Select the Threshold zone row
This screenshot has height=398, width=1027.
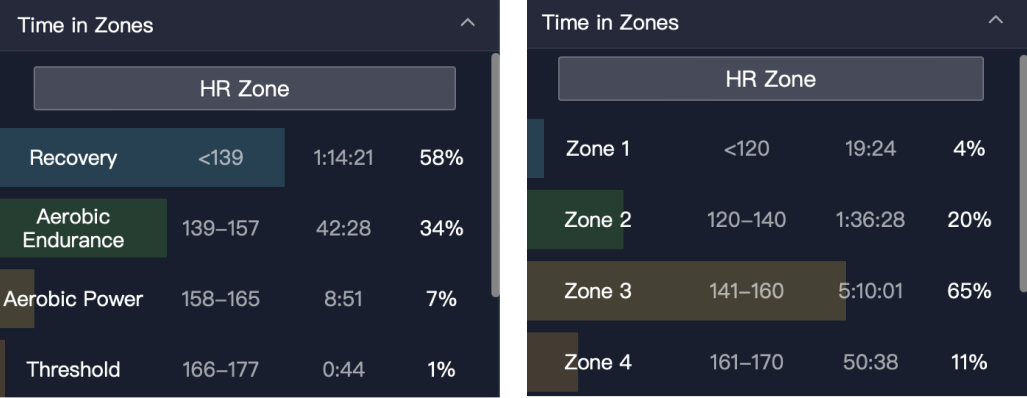tap(244, 369)
